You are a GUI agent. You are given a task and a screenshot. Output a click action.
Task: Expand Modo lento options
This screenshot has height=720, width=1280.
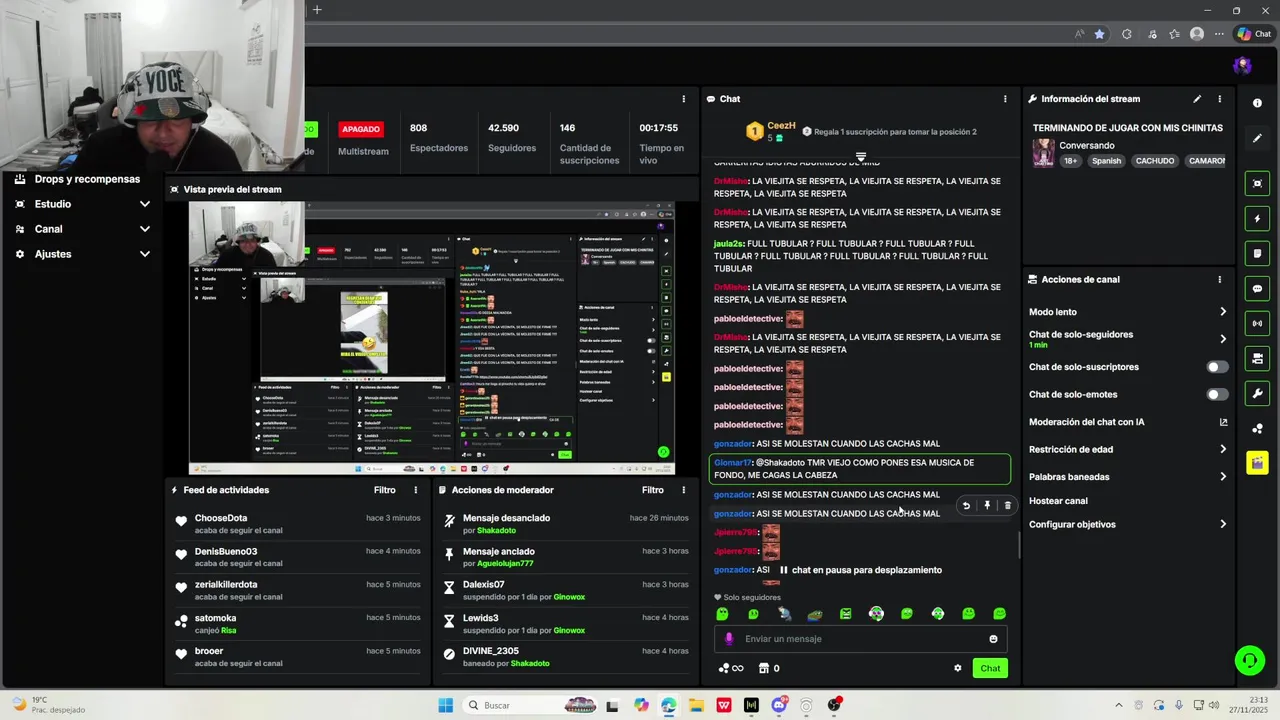point(1222,312)
